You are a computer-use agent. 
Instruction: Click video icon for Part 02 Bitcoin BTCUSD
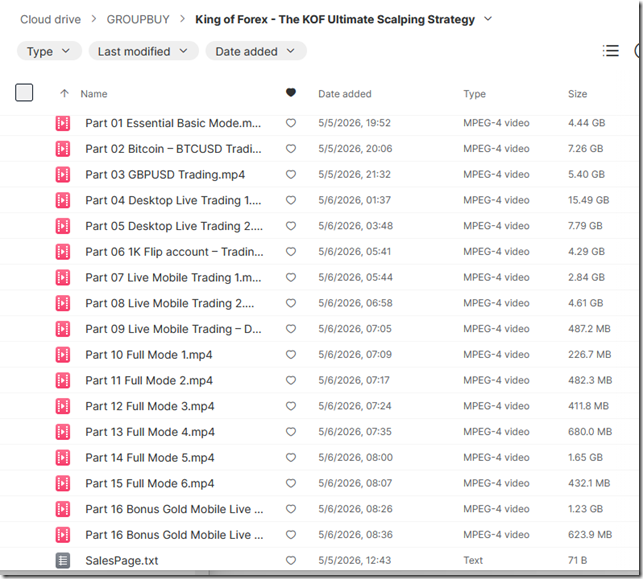coord(63,149)
